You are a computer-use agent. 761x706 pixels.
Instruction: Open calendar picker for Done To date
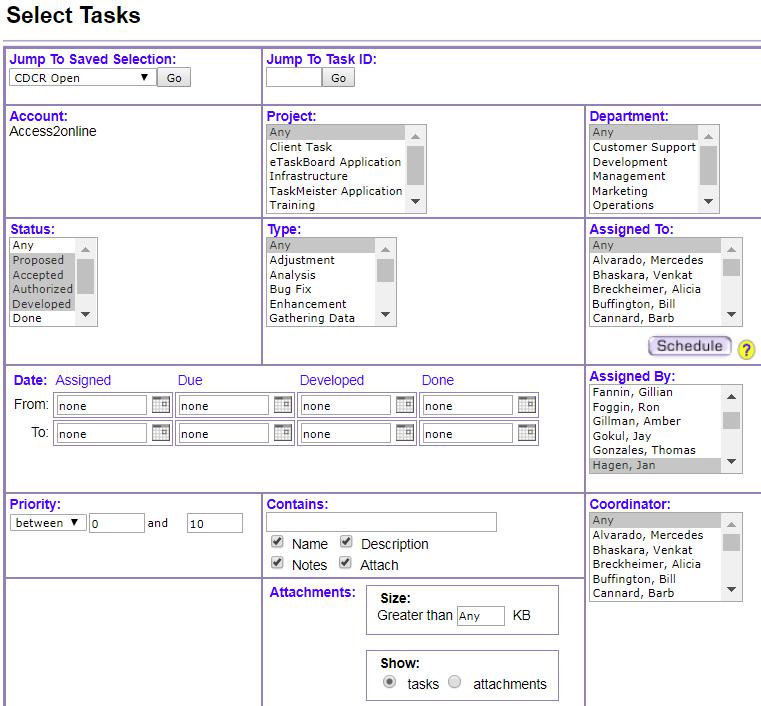pos(527,433)
